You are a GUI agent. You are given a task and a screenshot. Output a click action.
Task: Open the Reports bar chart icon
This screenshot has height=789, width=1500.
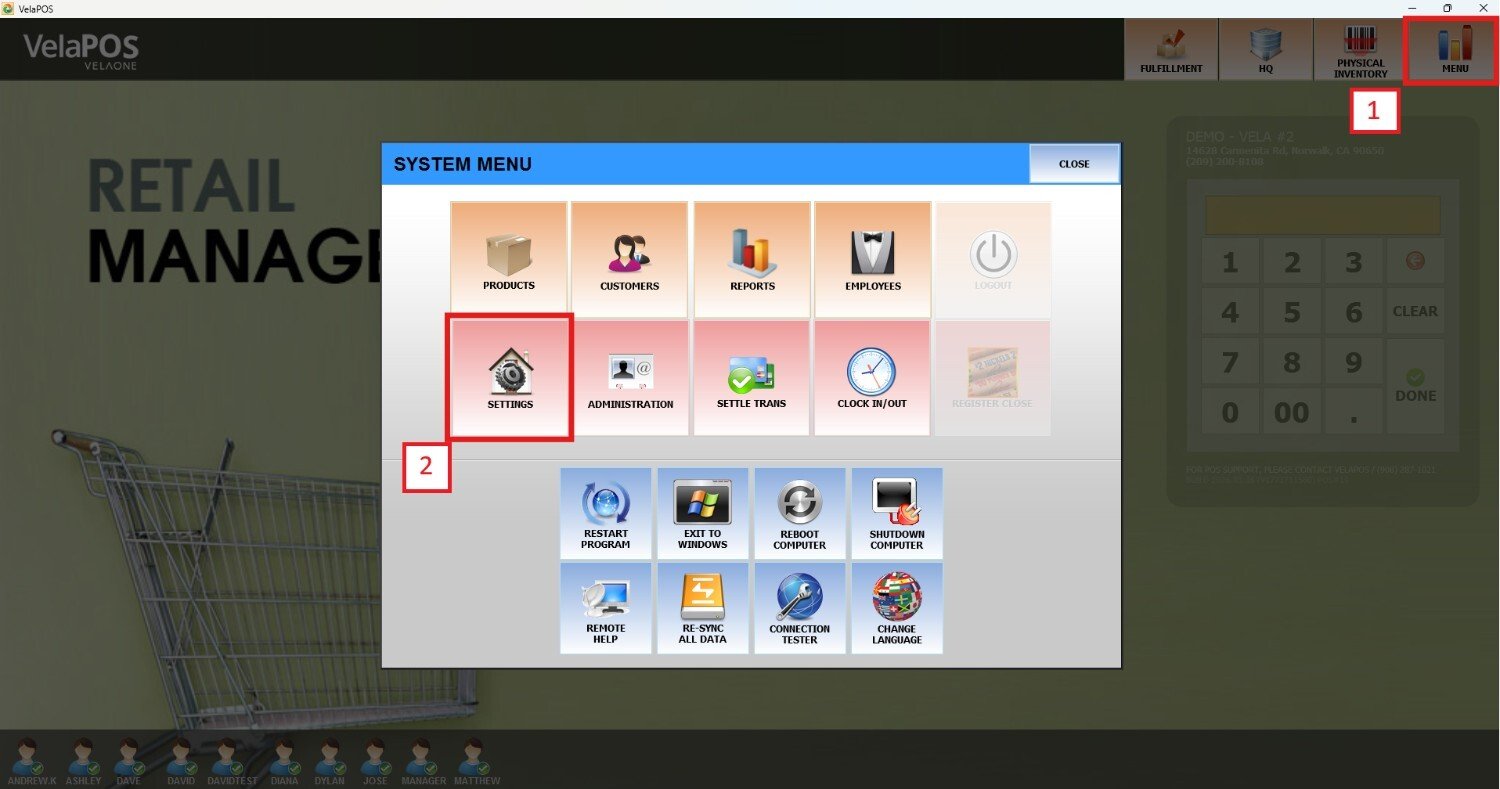point(752,259)
